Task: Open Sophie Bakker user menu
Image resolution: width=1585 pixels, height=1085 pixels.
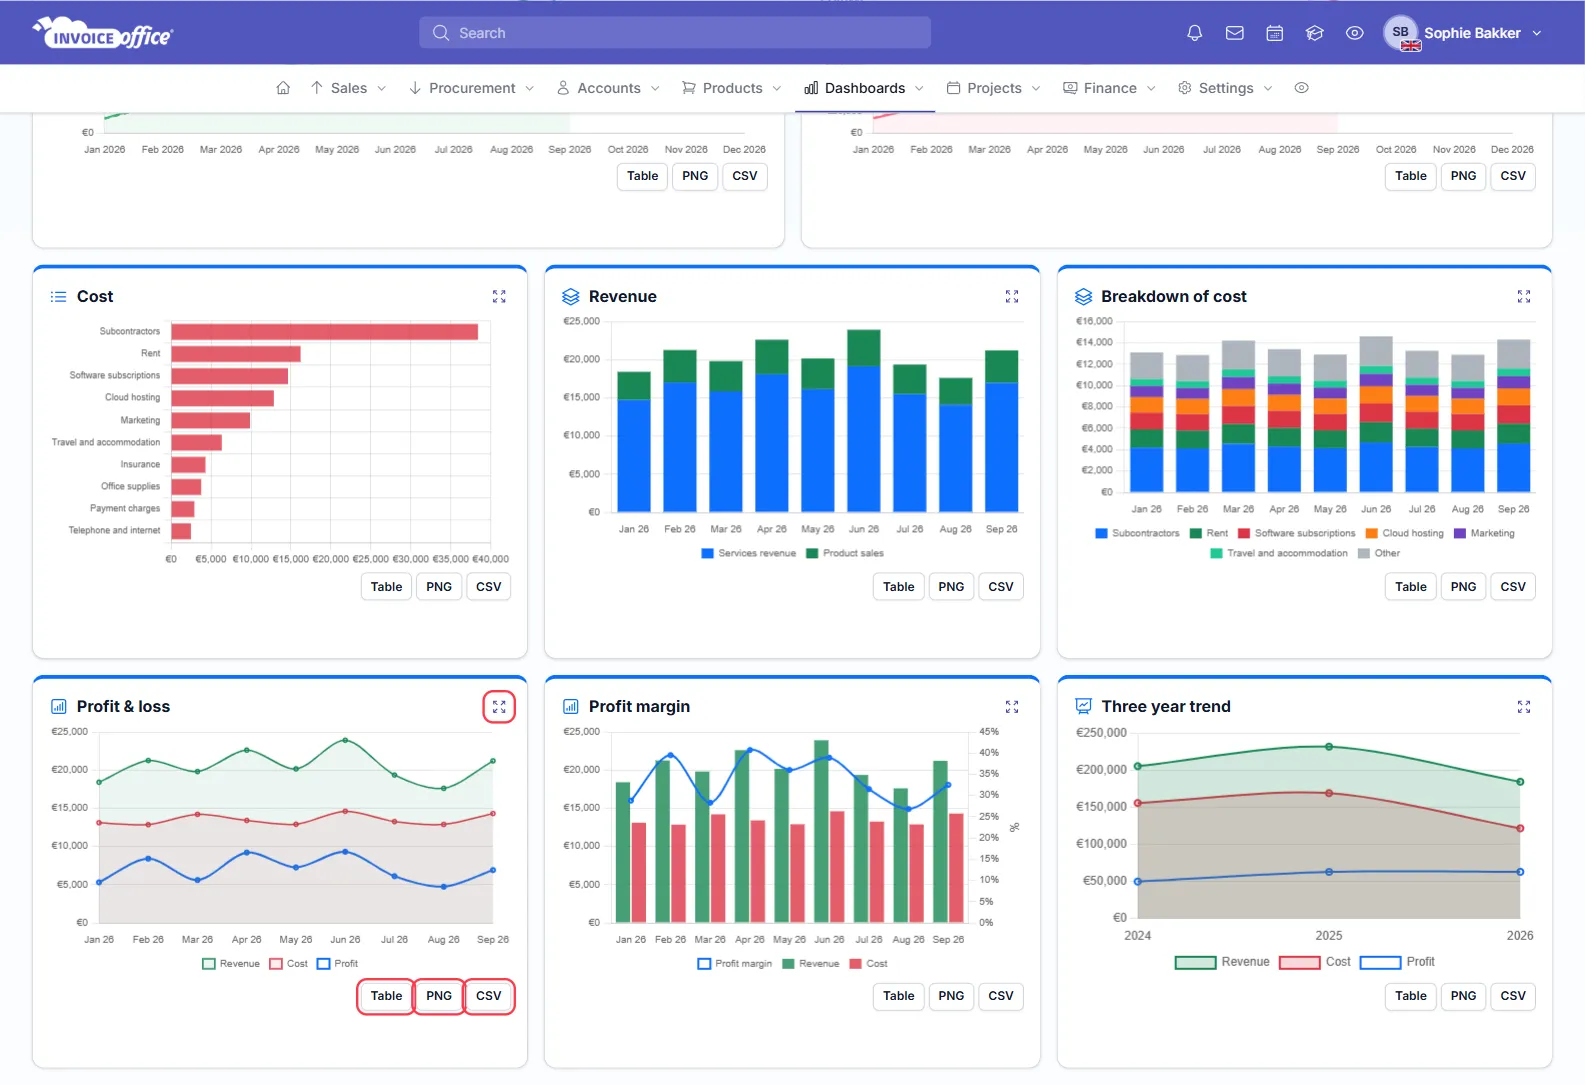Action: click(x=1463, y=33)
